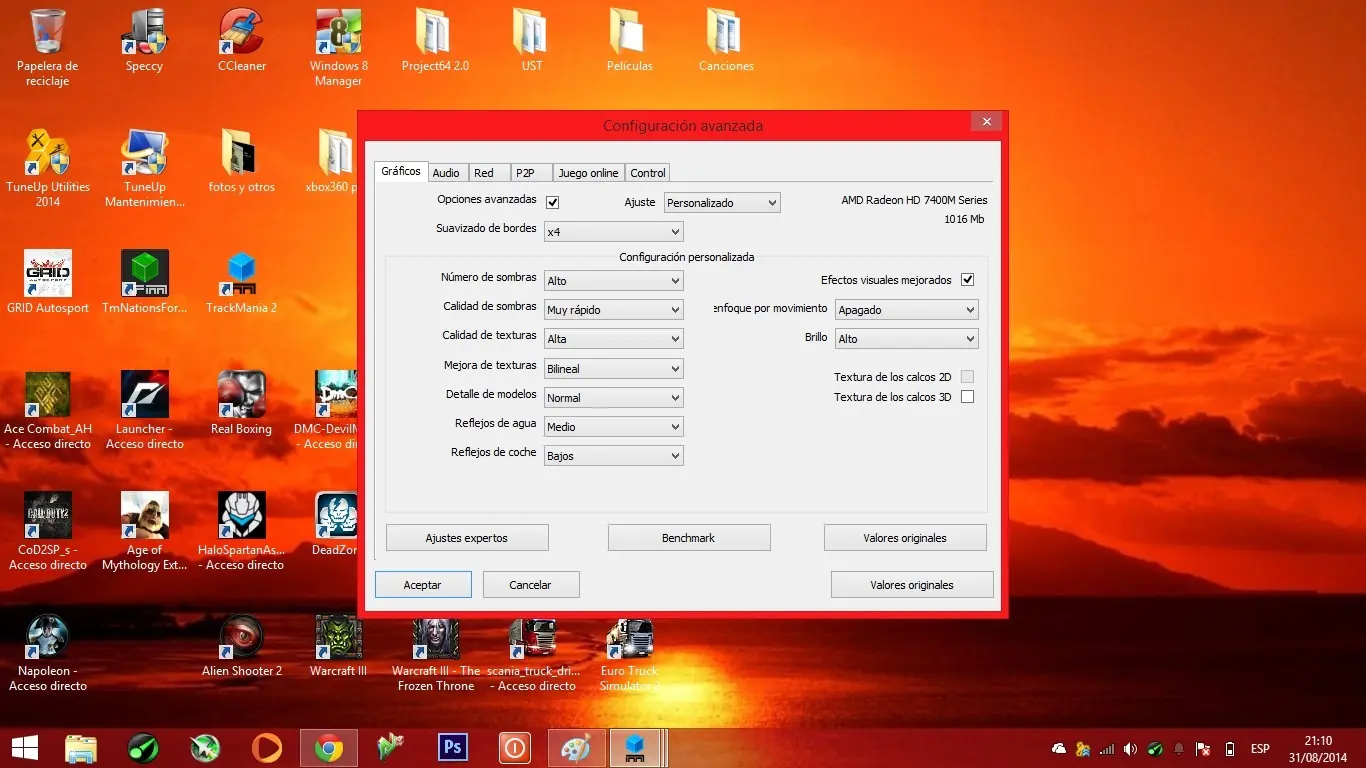
Task: Select the Napoleon desktop shortcut
Action: [48, 652]
